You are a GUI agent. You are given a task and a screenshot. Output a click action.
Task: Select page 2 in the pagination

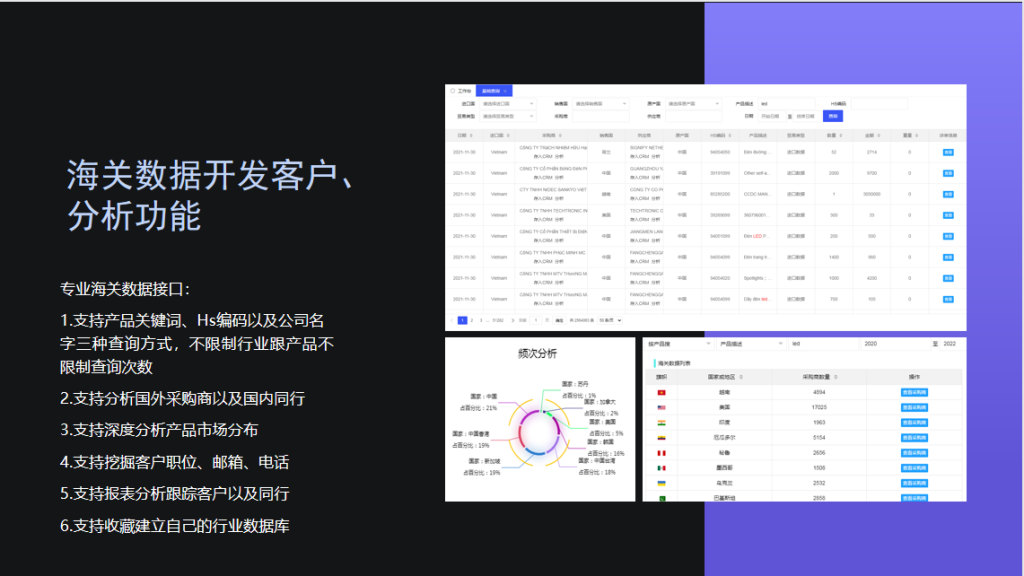click(473, 320)
